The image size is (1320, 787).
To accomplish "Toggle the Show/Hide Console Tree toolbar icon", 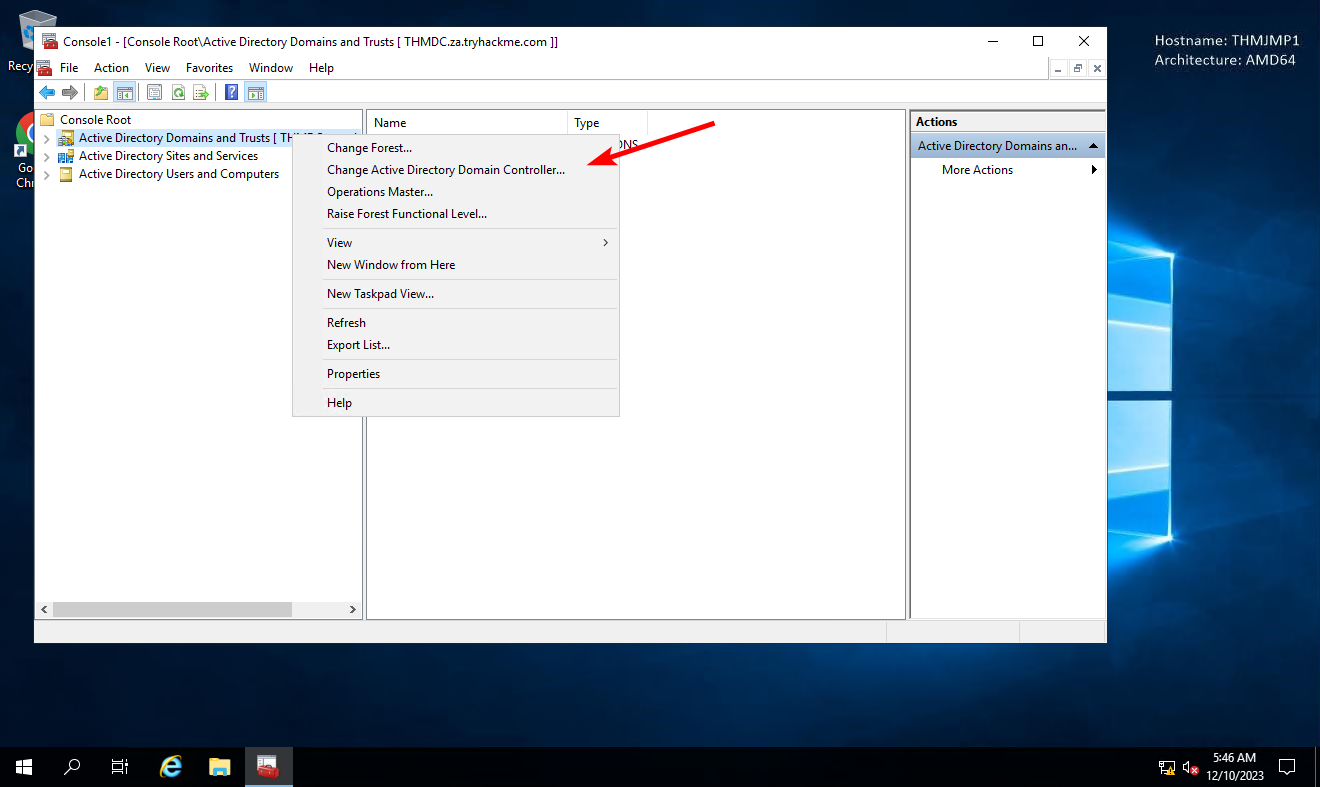I will pos(124,93).
